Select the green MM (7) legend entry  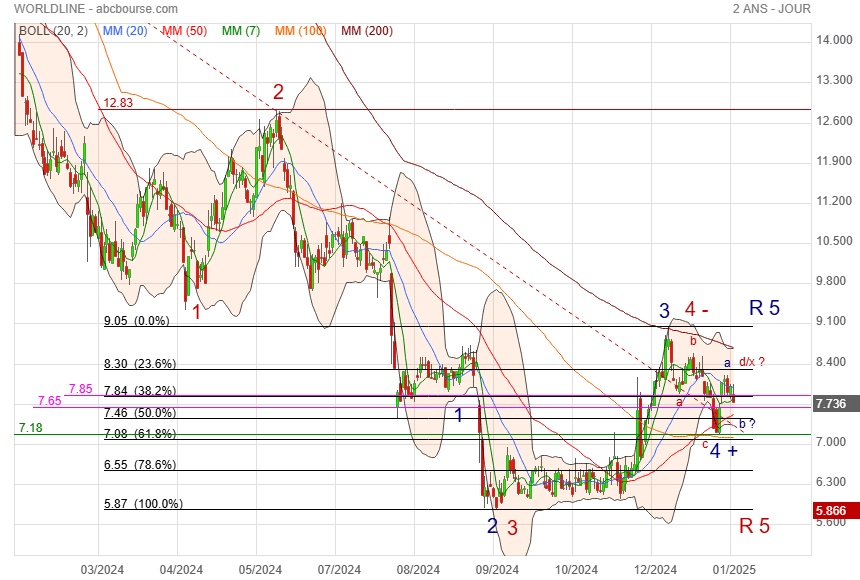(241, 31)
